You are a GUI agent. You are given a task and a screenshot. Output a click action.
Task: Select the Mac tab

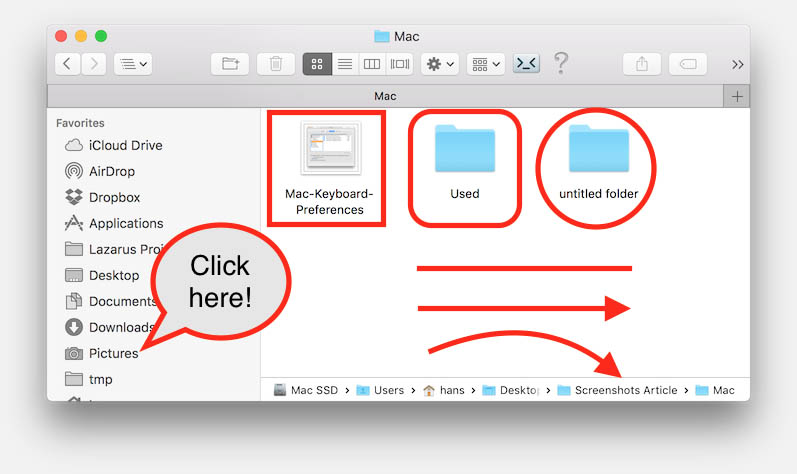pyautogui.click(x=385, y=96)
